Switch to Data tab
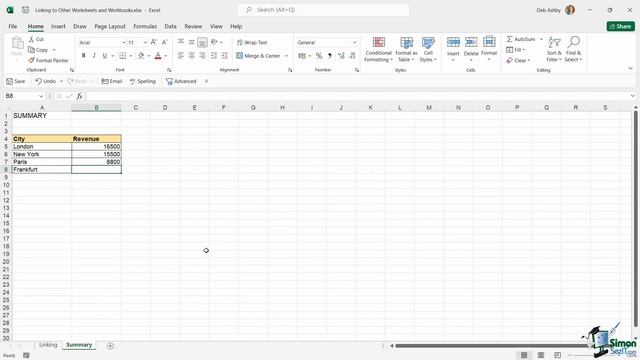The image size is (640, 360). point(171,26)
